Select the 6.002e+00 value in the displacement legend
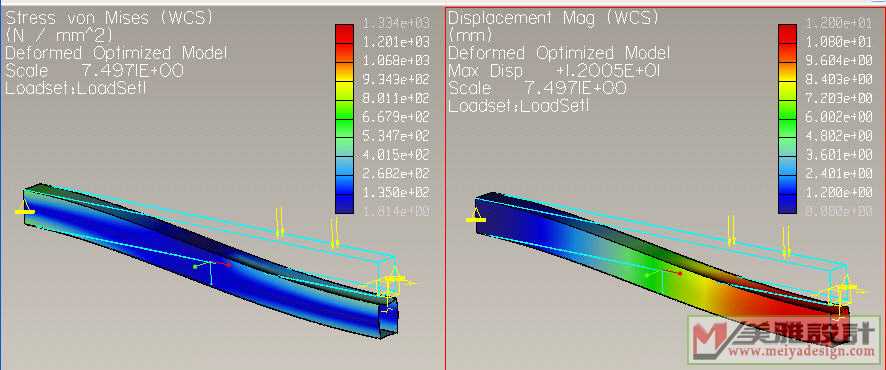The height and width of the screenshot is (370, 886). click(x=838, y=117)
